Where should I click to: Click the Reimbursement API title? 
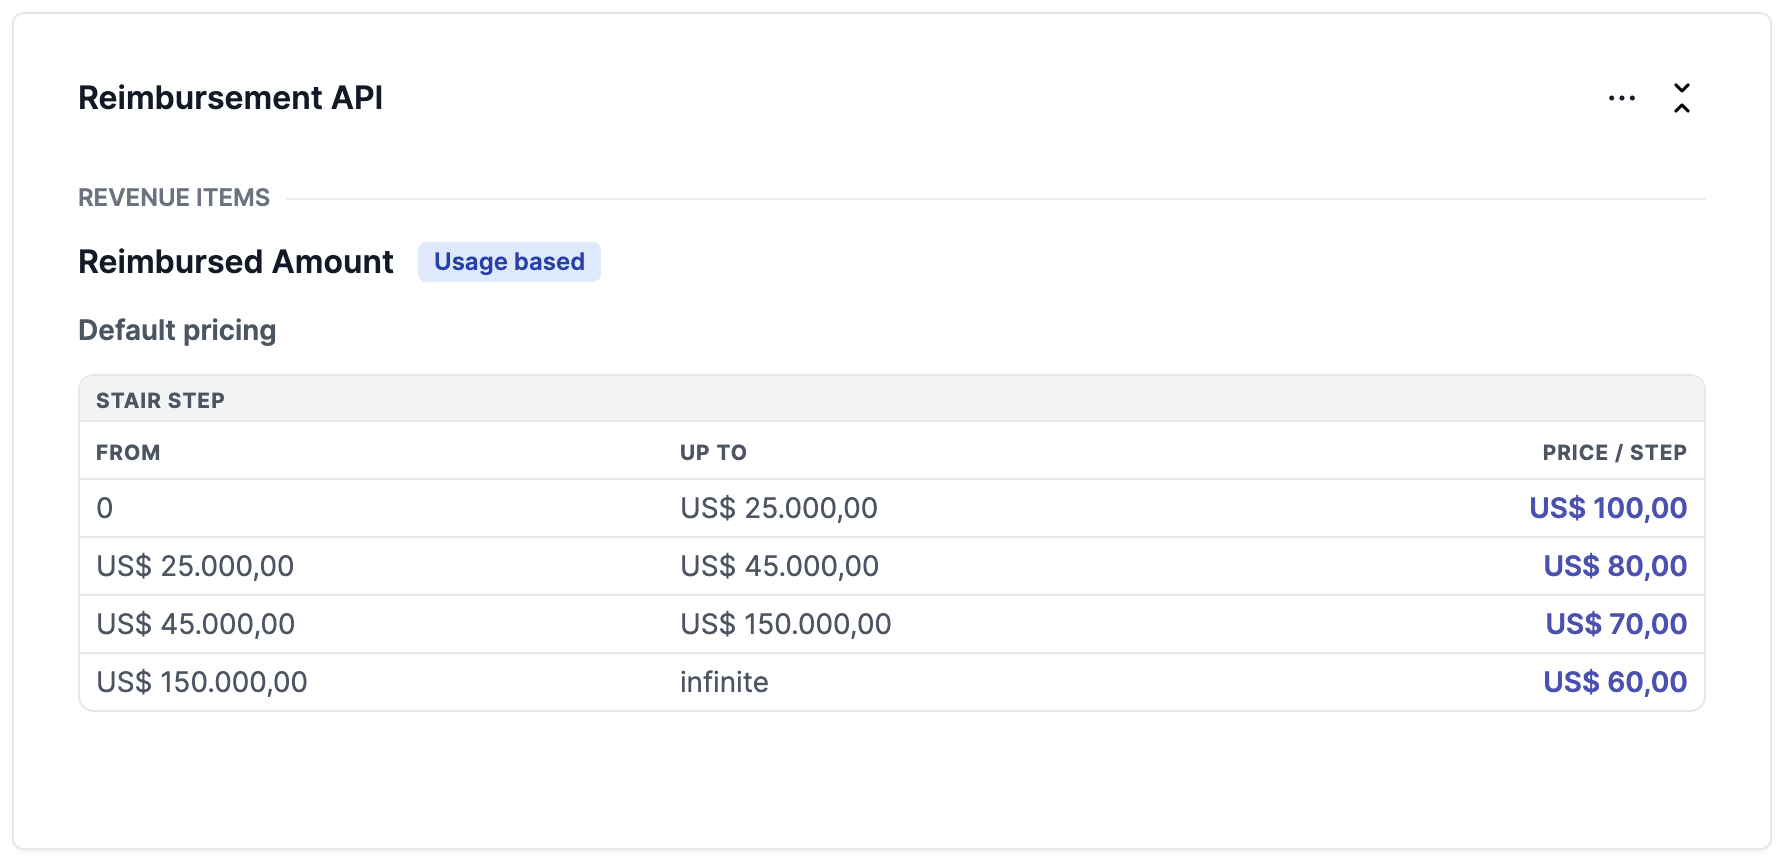pyautogui.click(x=230, y=98)
